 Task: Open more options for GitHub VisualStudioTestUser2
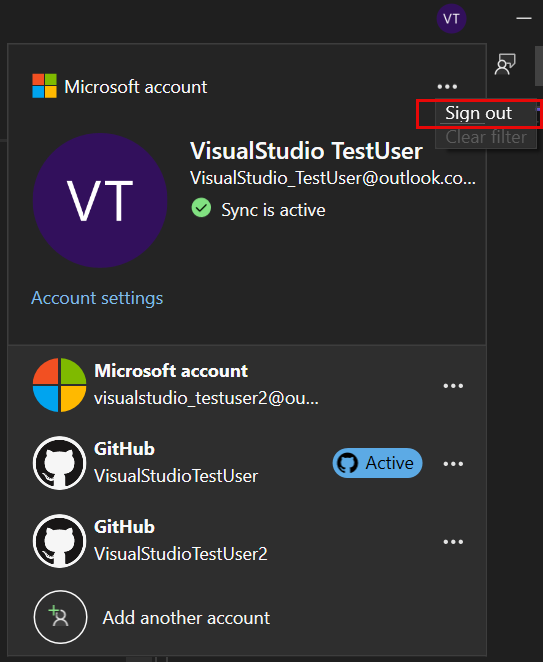pos(453,542)
